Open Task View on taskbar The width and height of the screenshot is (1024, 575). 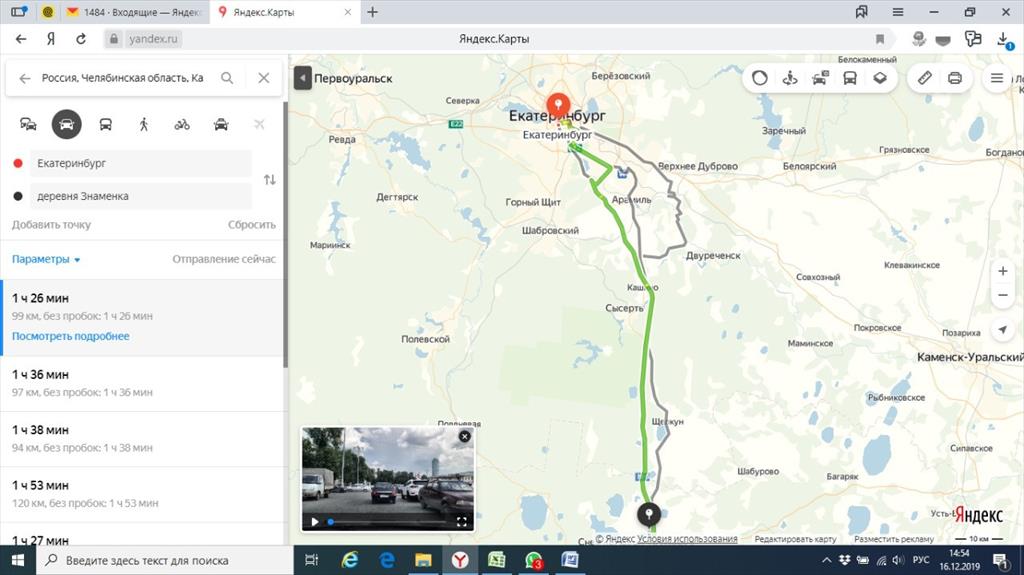click(x=312, y=560)
